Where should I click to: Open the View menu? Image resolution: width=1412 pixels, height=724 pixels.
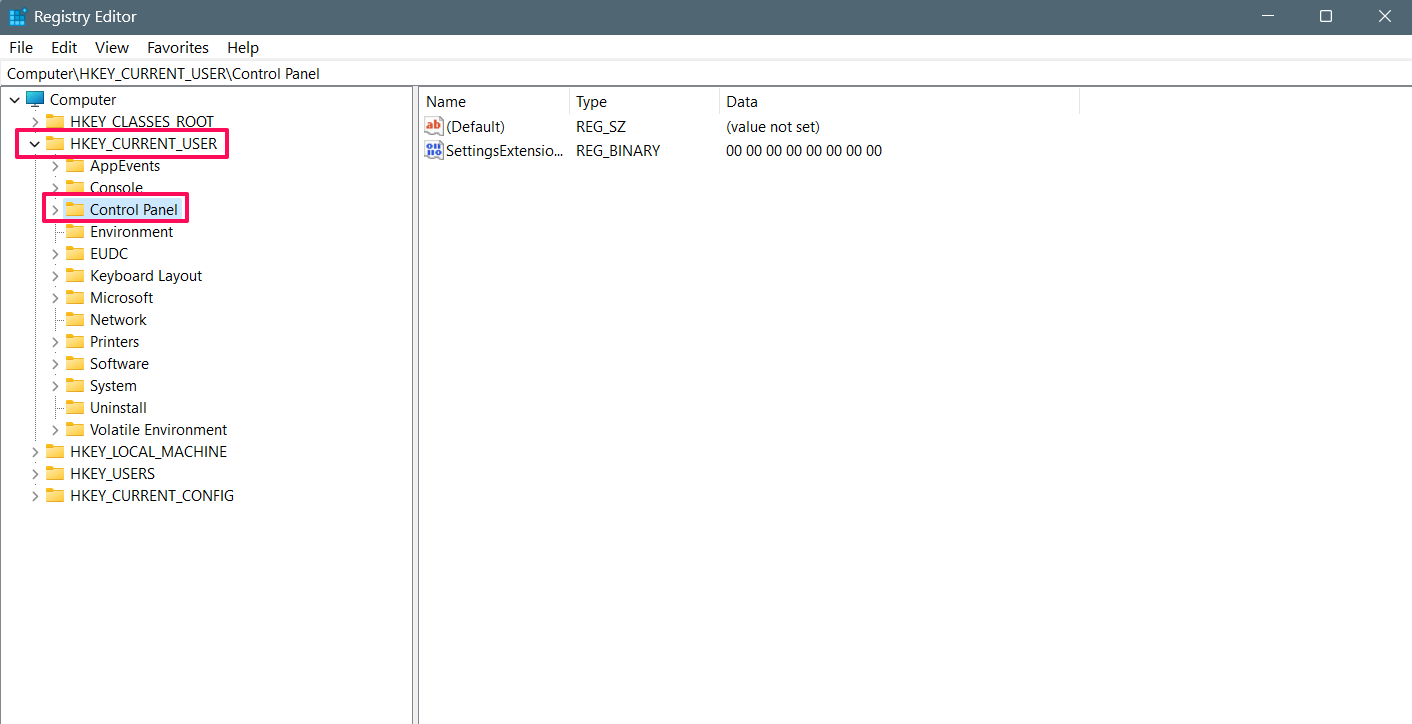112,48
